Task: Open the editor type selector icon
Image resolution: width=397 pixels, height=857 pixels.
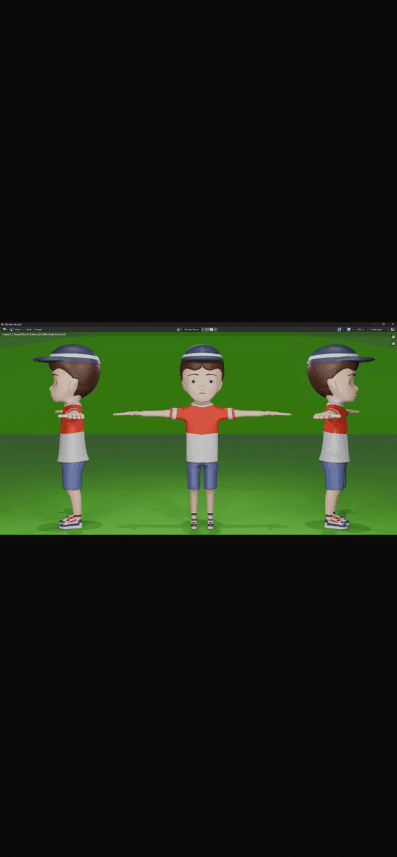Action: 4,329
